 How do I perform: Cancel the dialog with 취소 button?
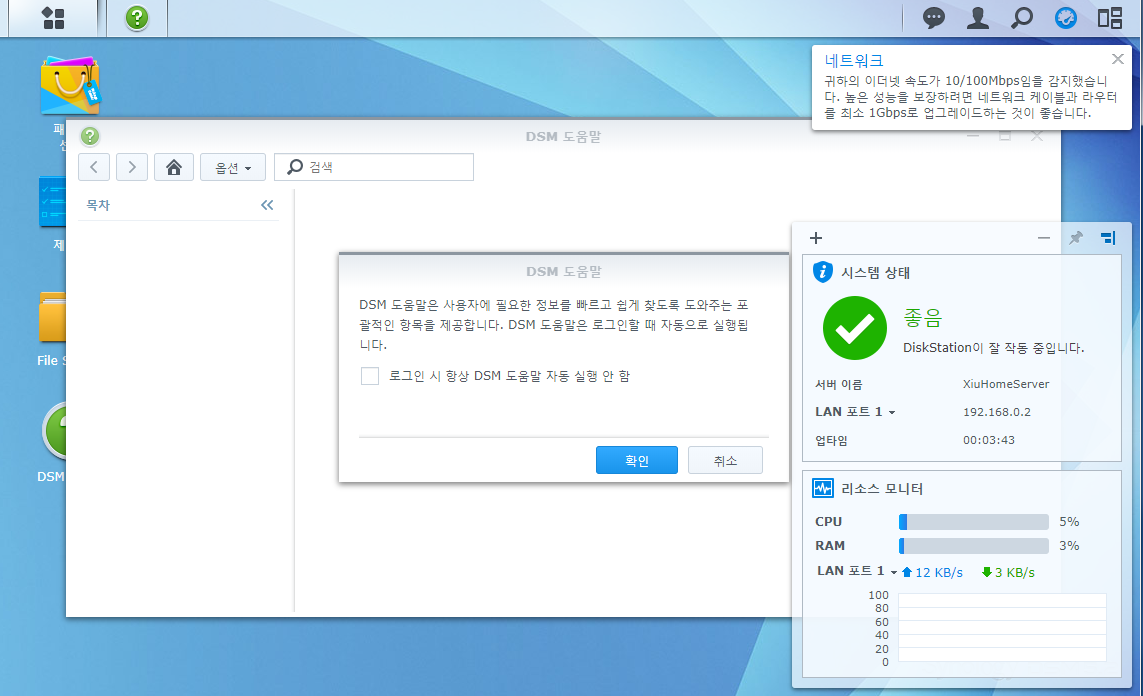[x=725, y=461]
